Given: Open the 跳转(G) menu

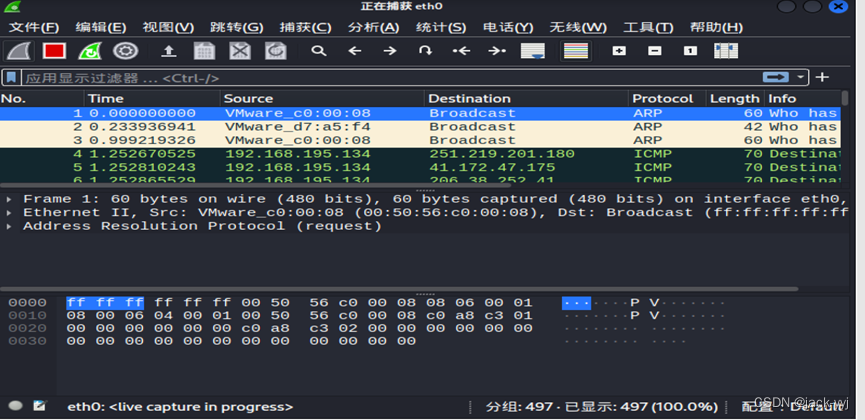Looking at the screenshot, I should (237, 28).
